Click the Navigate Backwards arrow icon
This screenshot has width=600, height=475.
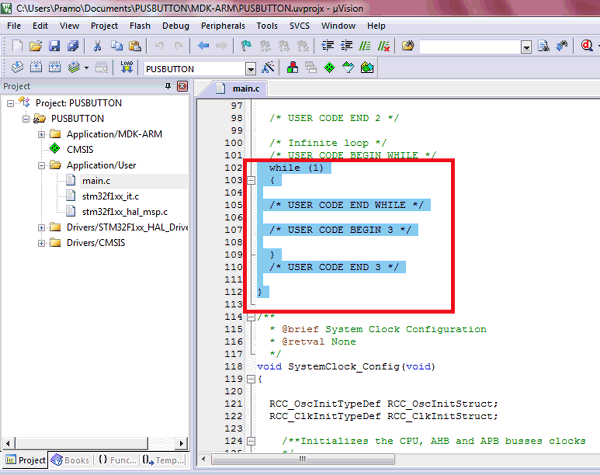point(204,46)
